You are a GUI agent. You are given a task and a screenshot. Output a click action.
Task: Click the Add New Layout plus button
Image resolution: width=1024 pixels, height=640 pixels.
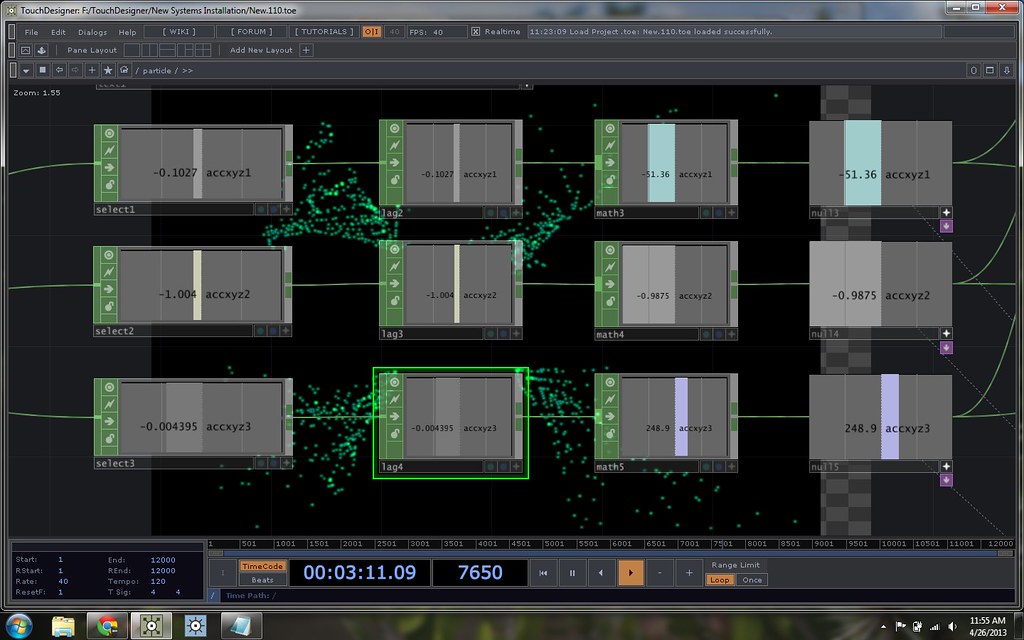(306, 50)
